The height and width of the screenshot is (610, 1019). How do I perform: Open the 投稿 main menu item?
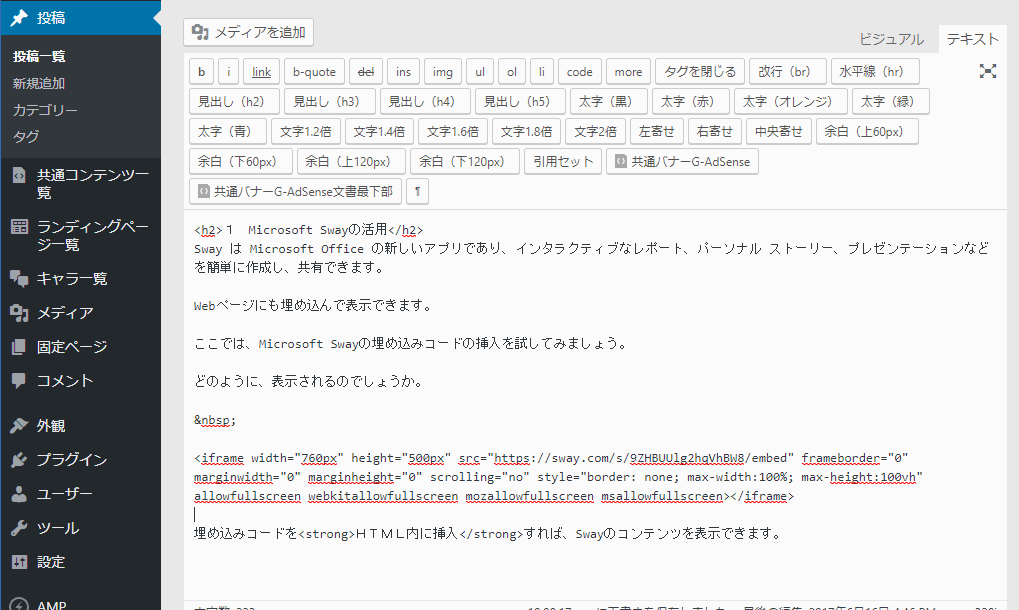(81, 18)
